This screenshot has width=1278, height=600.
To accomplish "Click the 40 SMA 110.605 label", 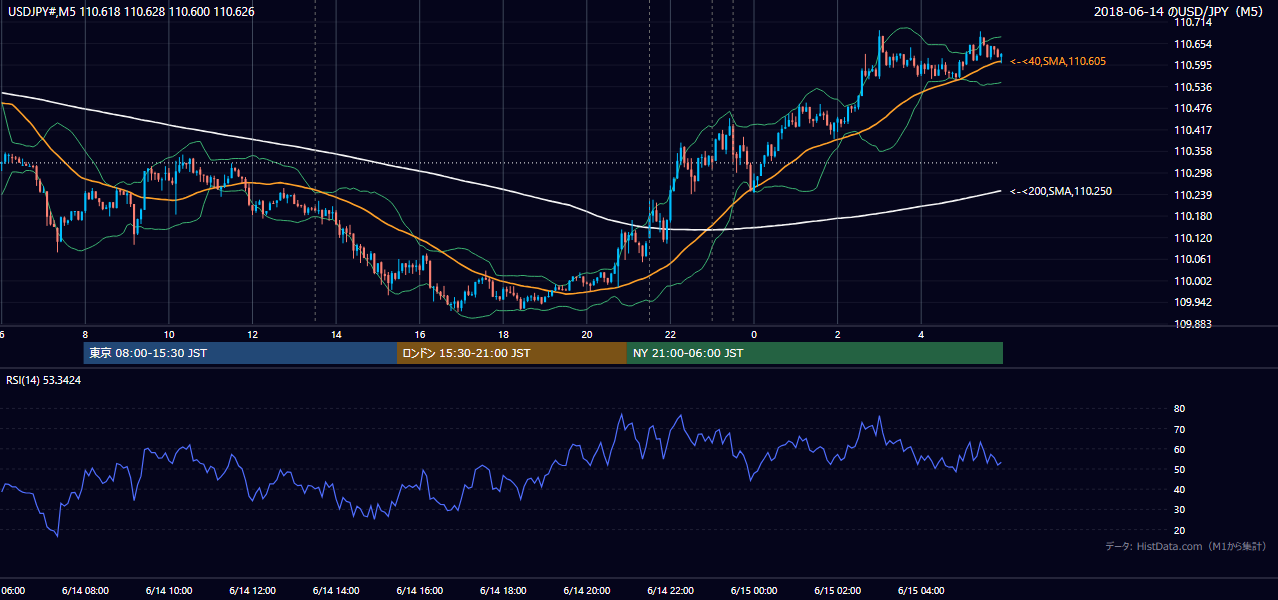I will point(1058,62).
